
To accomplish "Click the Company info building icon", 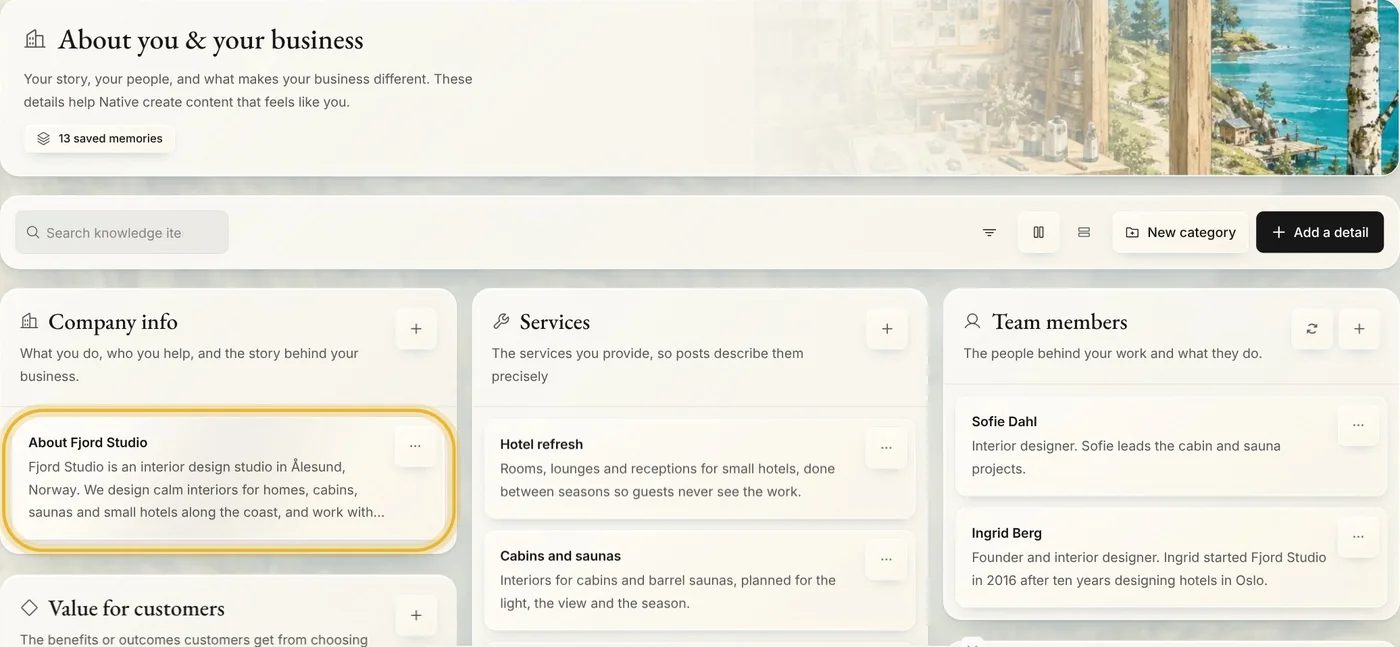I will [29, 321].
